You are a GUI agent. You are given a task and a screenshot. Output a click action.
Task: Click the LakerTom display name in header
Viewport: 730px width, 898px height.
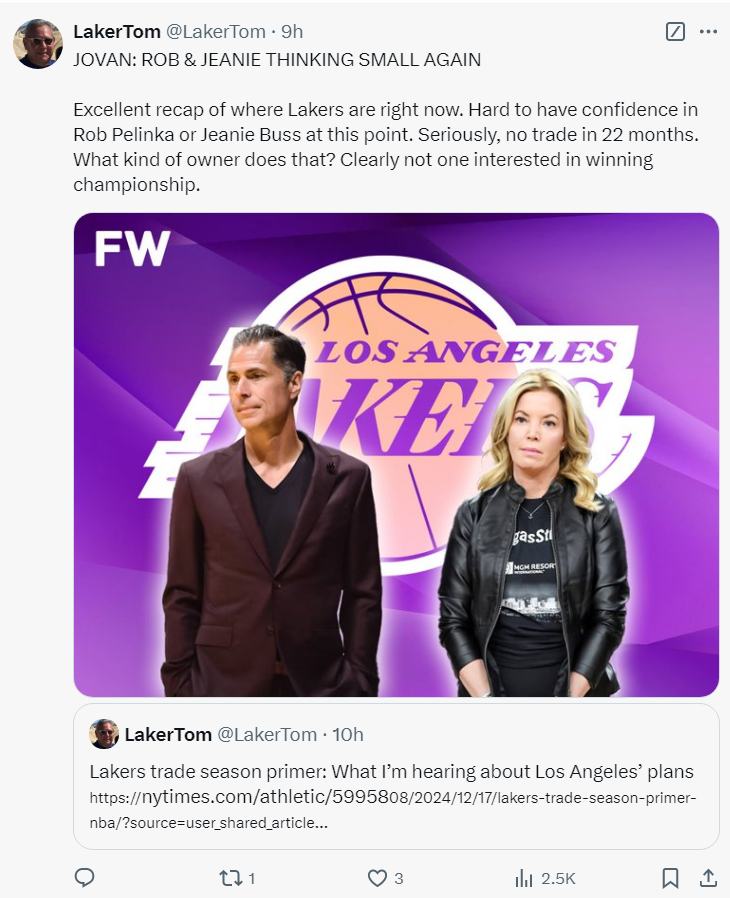coord(116,32)
